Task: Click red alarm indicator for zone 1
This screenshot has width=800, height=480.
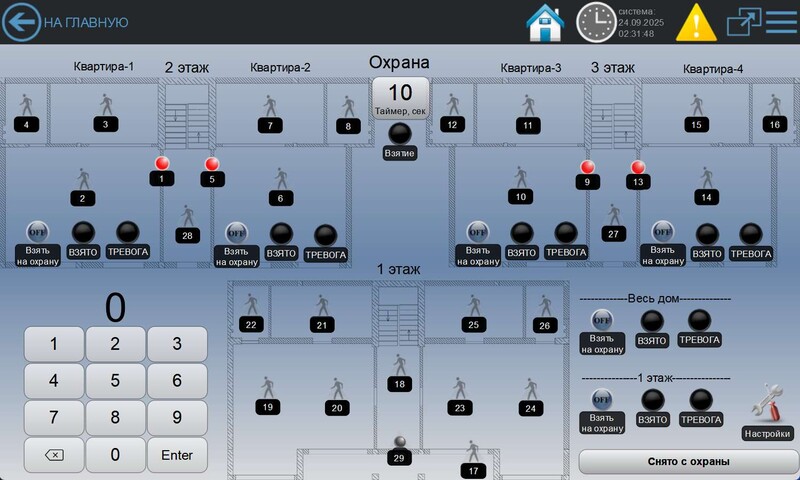Action: (161, 163)
